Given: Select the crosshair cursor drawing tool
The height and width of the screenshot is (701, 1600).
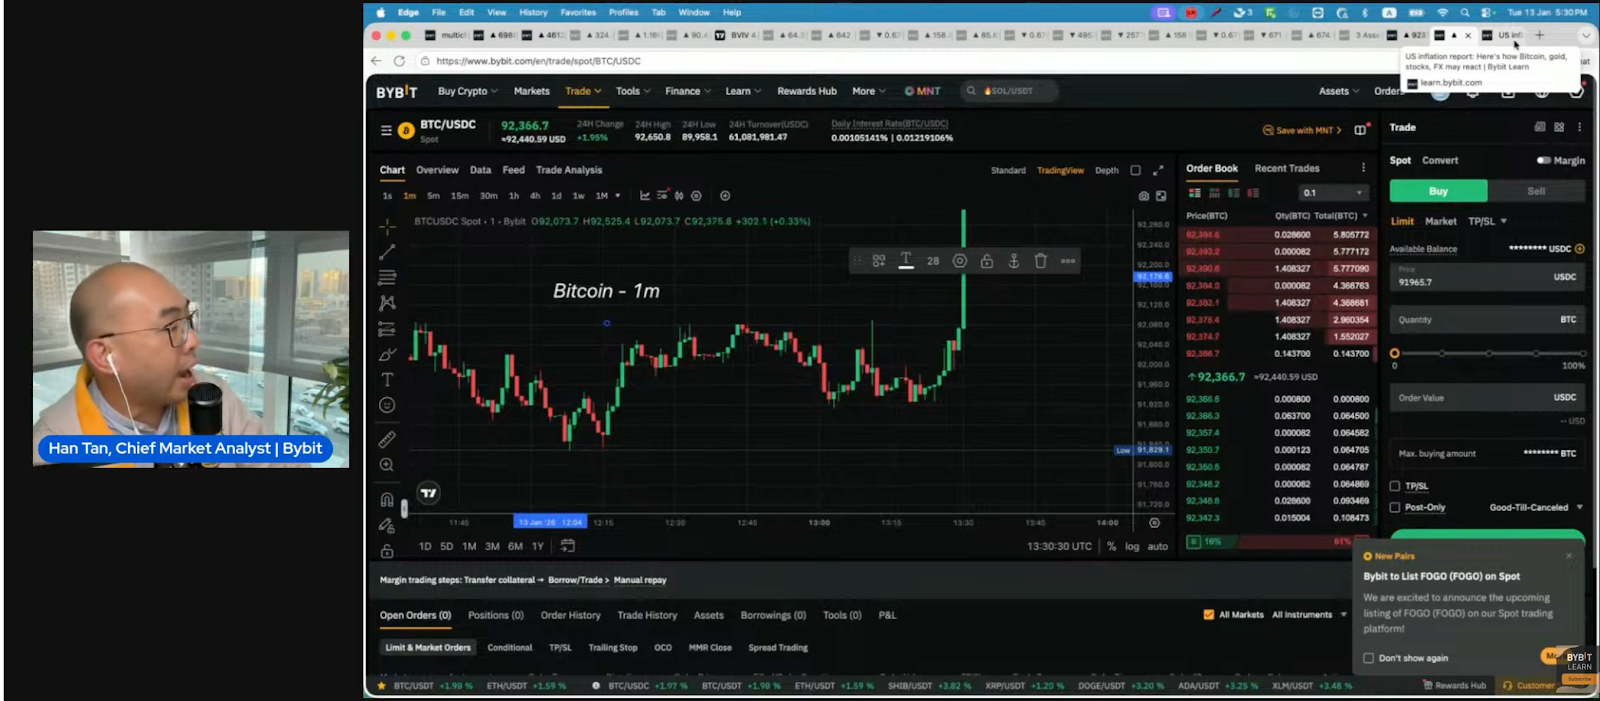Looking at the screenshot, I should [x=387, y=226].
